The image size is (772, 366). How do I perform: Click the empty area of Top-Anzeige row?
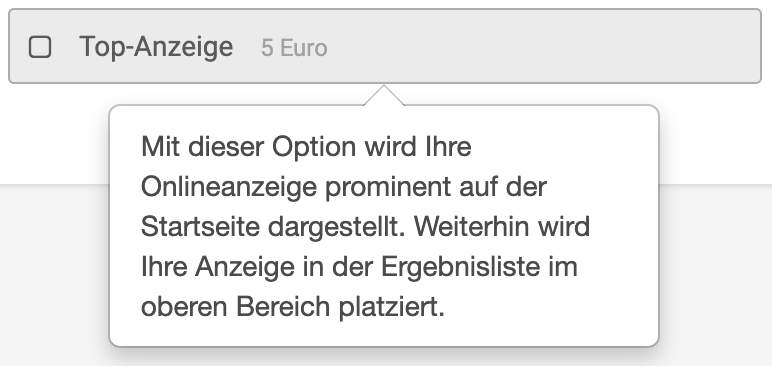(542, 46)
